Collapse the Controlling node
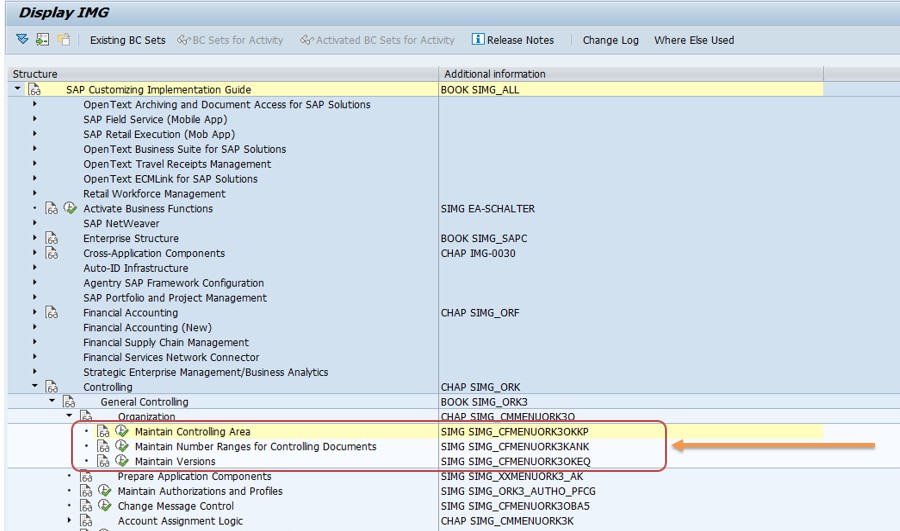Screen dimensions: 900x531 tap(35, 386)
